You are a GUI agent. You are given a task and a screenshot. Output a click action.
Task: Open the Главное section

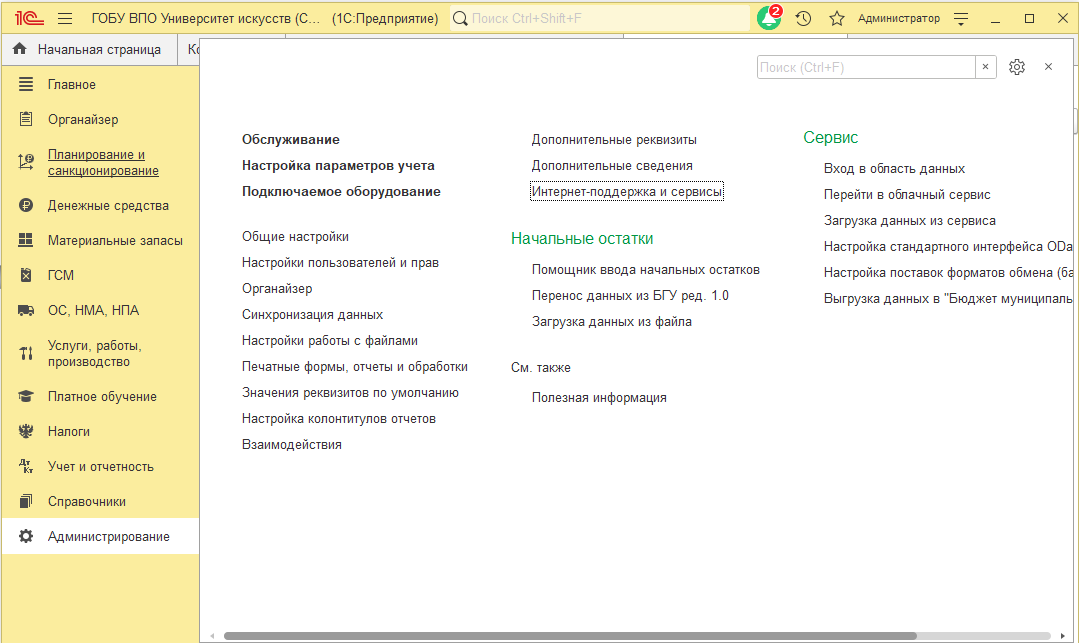(x=72, y=84)
